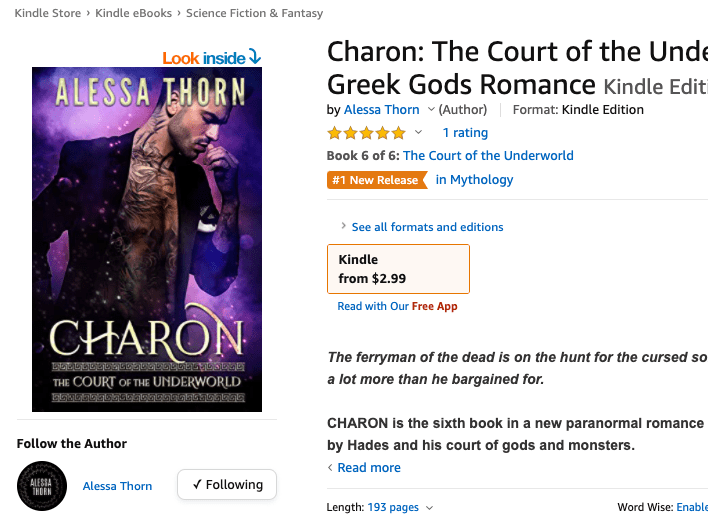Image resolution: width=708 pixels, height=518 pixels.
Task: Expand See all formats and editions
Action: point(427,227)
